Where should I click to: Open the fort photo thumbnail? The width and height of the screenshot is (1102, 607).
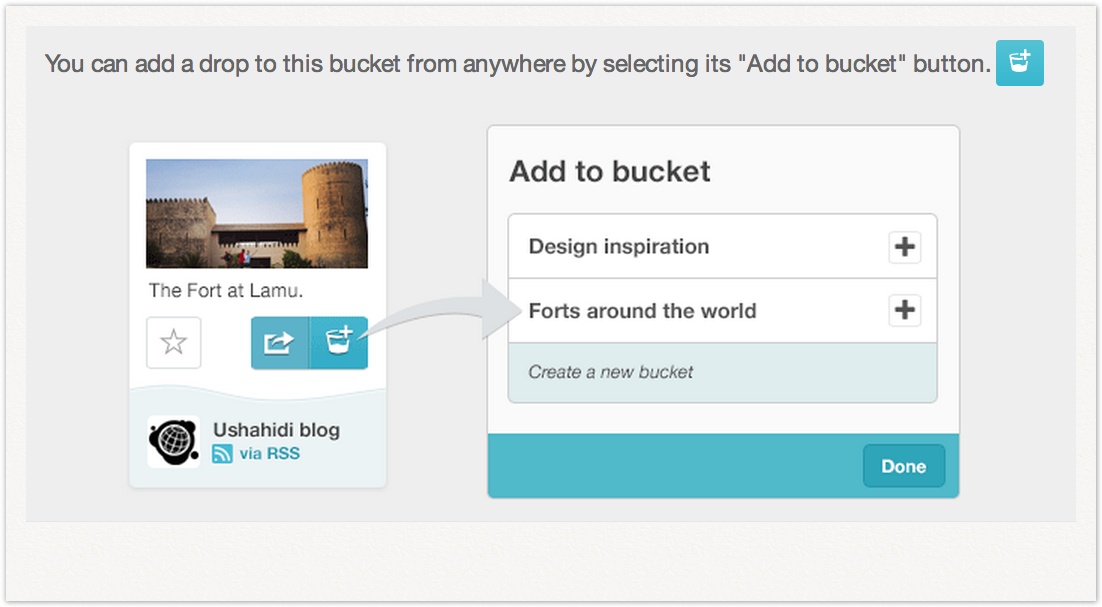point(257,214)
